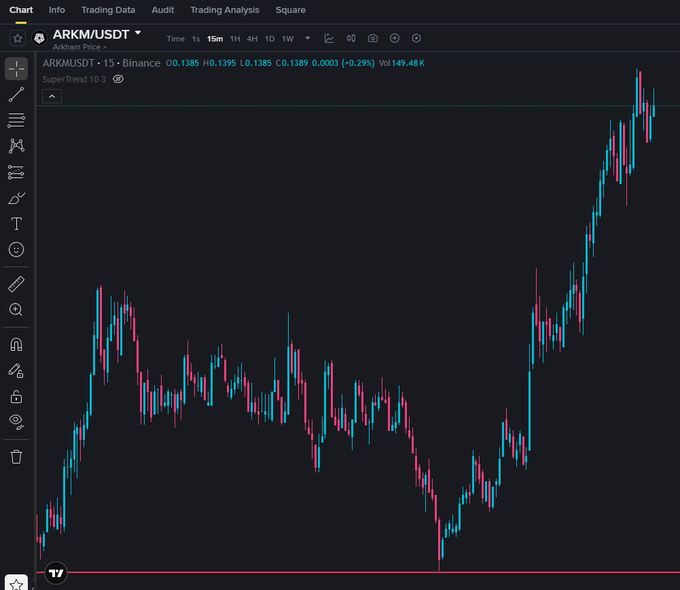680x590 pixels.
Task: Hide all drawings with eye icon
Action: [16, 421]
